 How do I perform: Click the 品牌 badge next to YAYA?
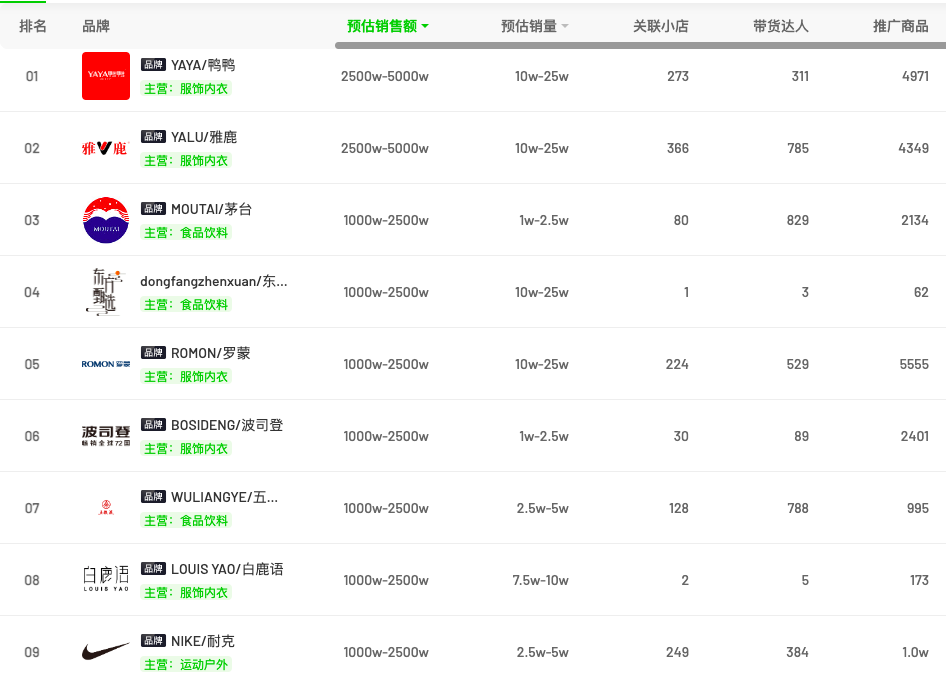(x=153, y=65)
